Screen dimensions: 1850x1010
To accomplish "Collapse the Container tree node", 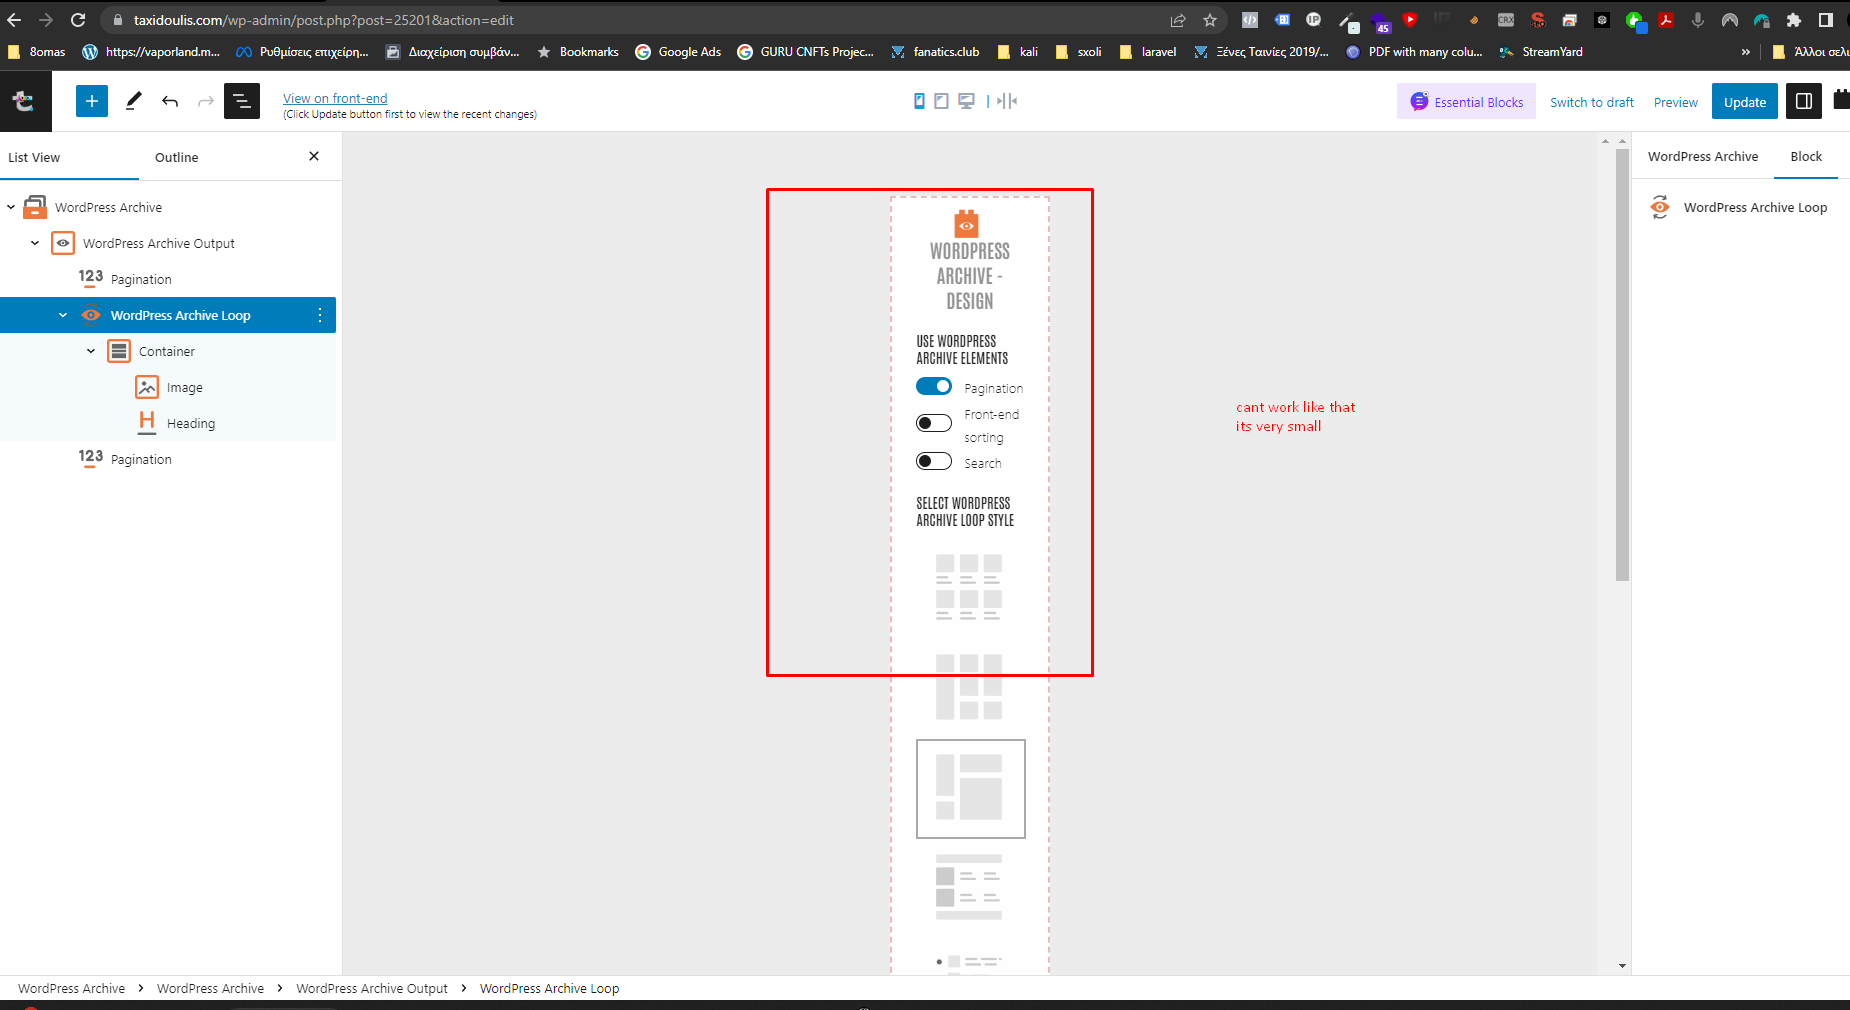I will click(91, 351).
